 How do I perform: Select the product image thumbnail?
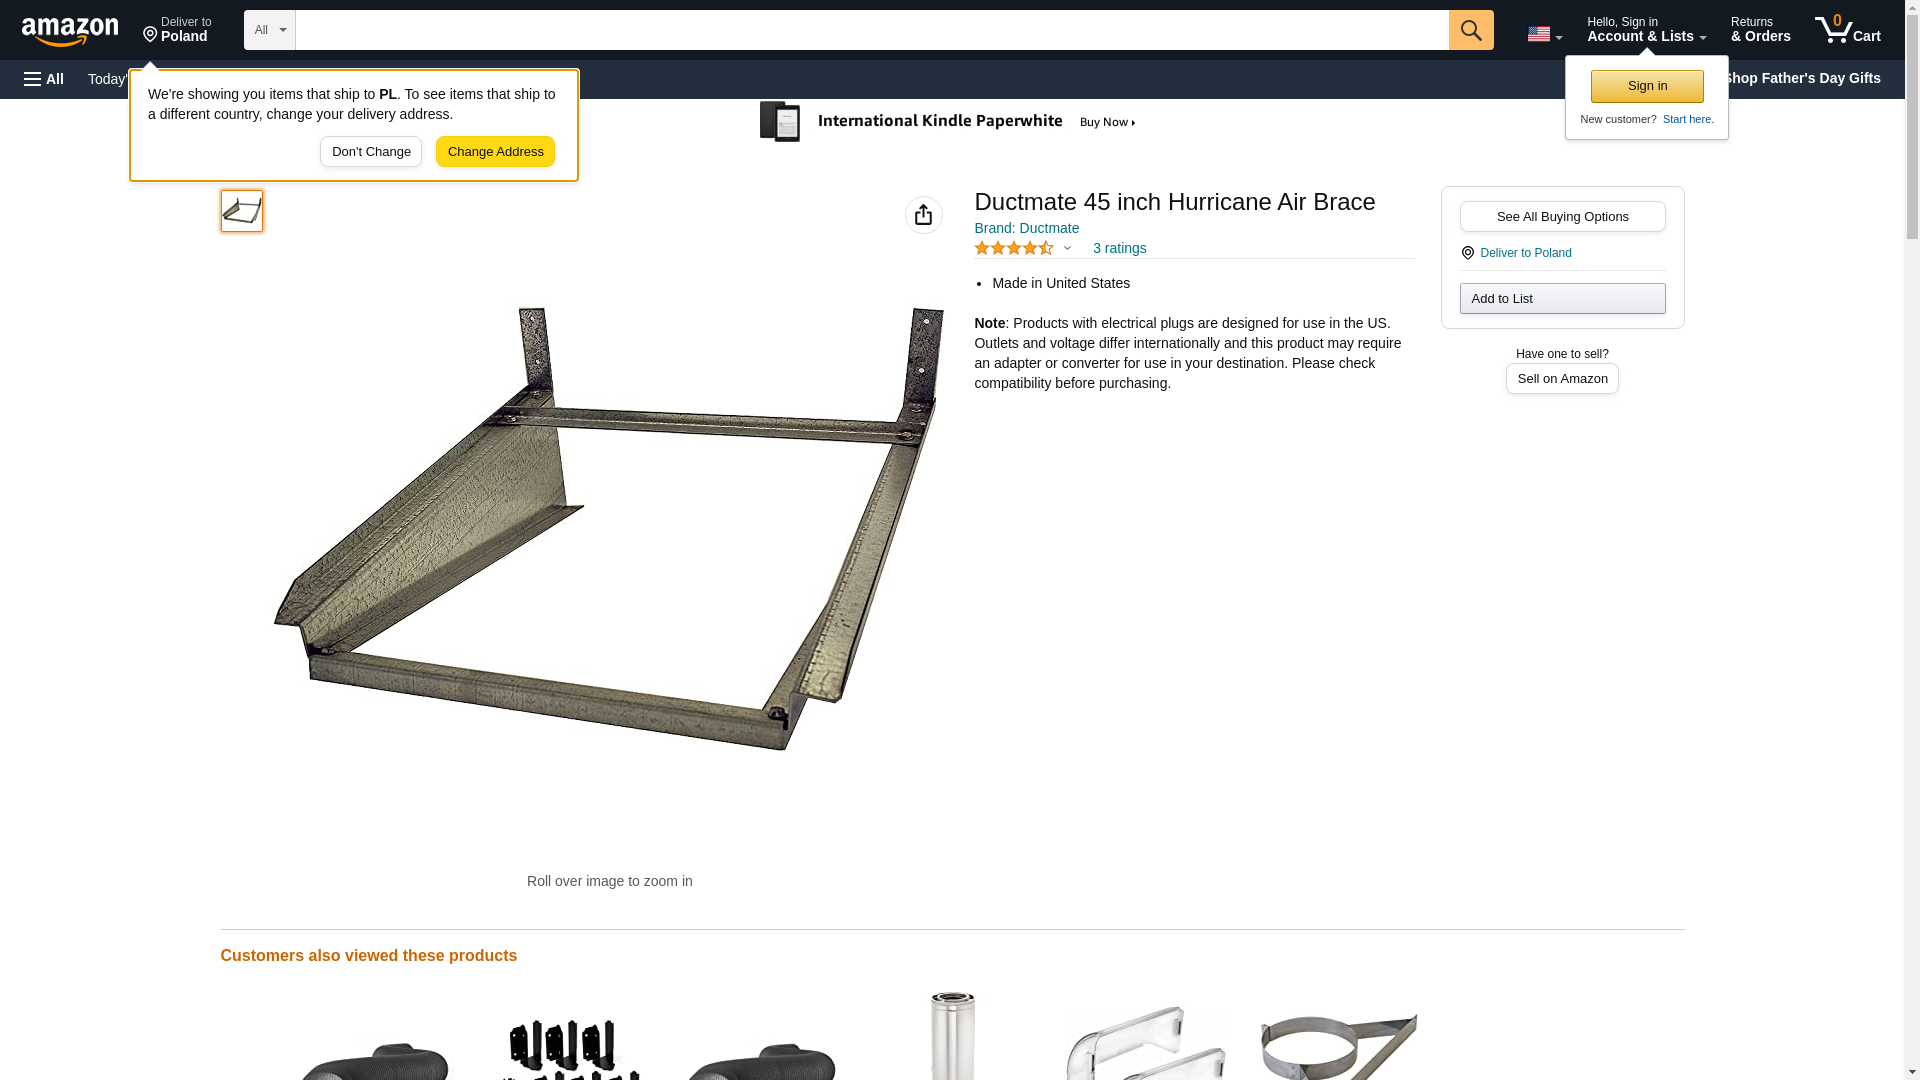tap(242, 211)
